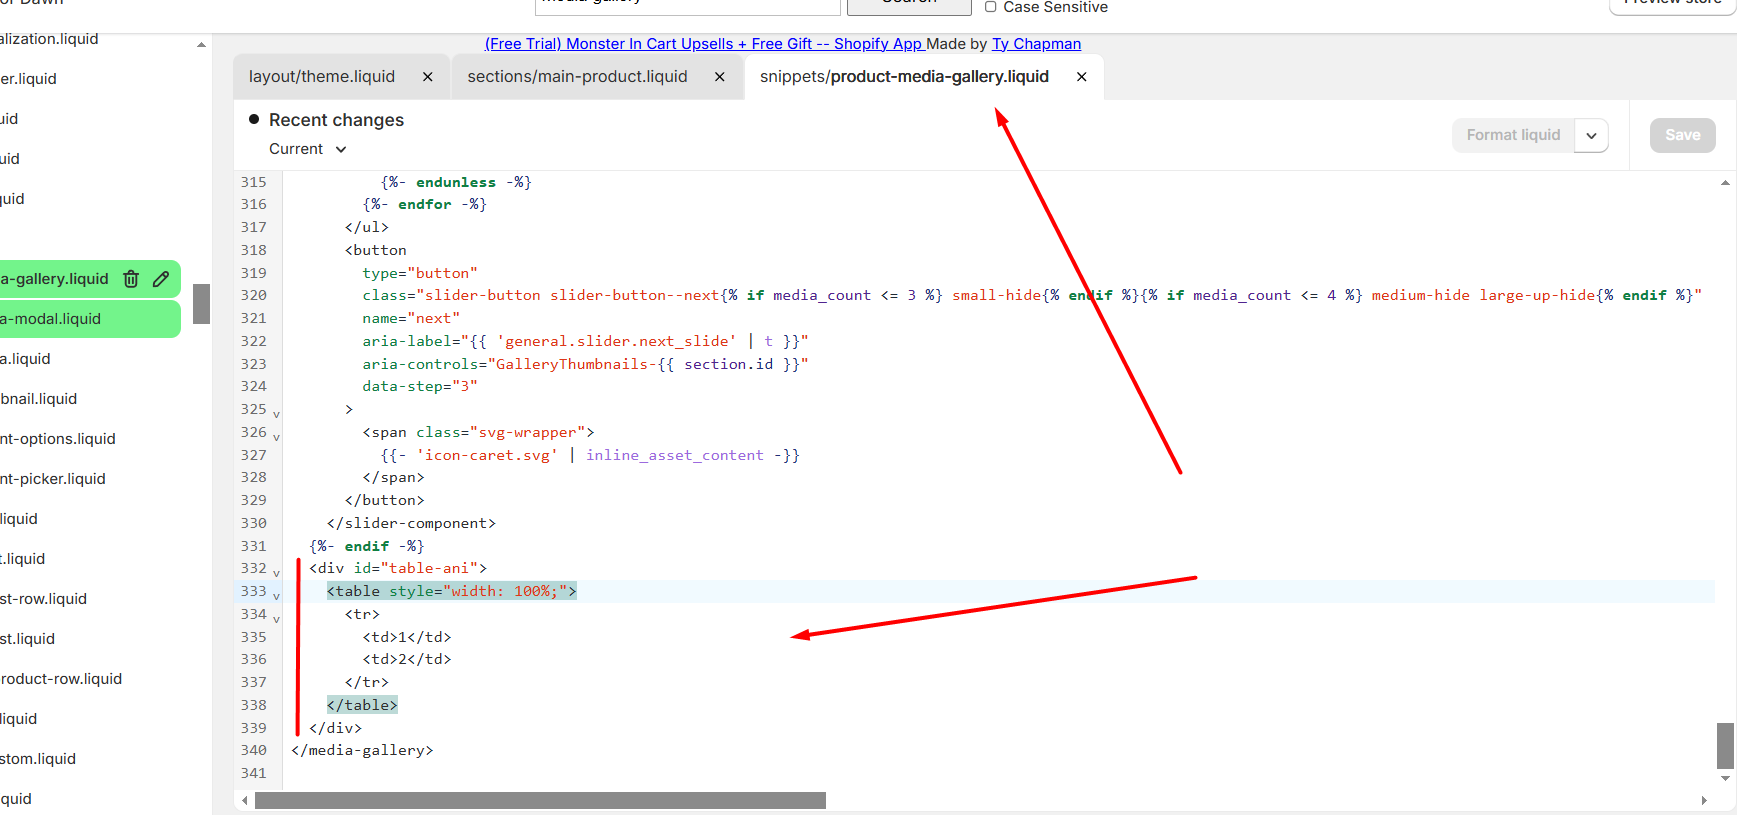
Task: Rename gallery.liquid using the pencil icon
Action: pos(161,279)
